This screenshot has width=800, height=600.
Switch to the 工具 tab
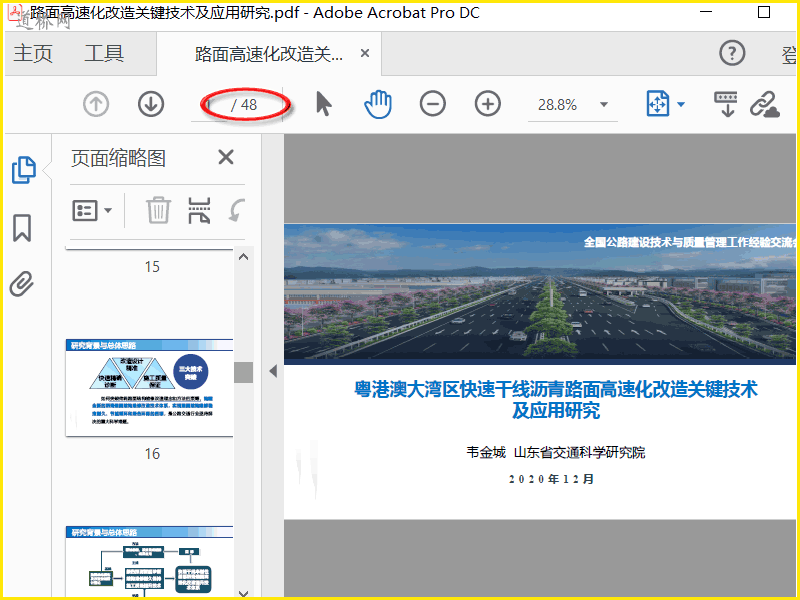104,53
